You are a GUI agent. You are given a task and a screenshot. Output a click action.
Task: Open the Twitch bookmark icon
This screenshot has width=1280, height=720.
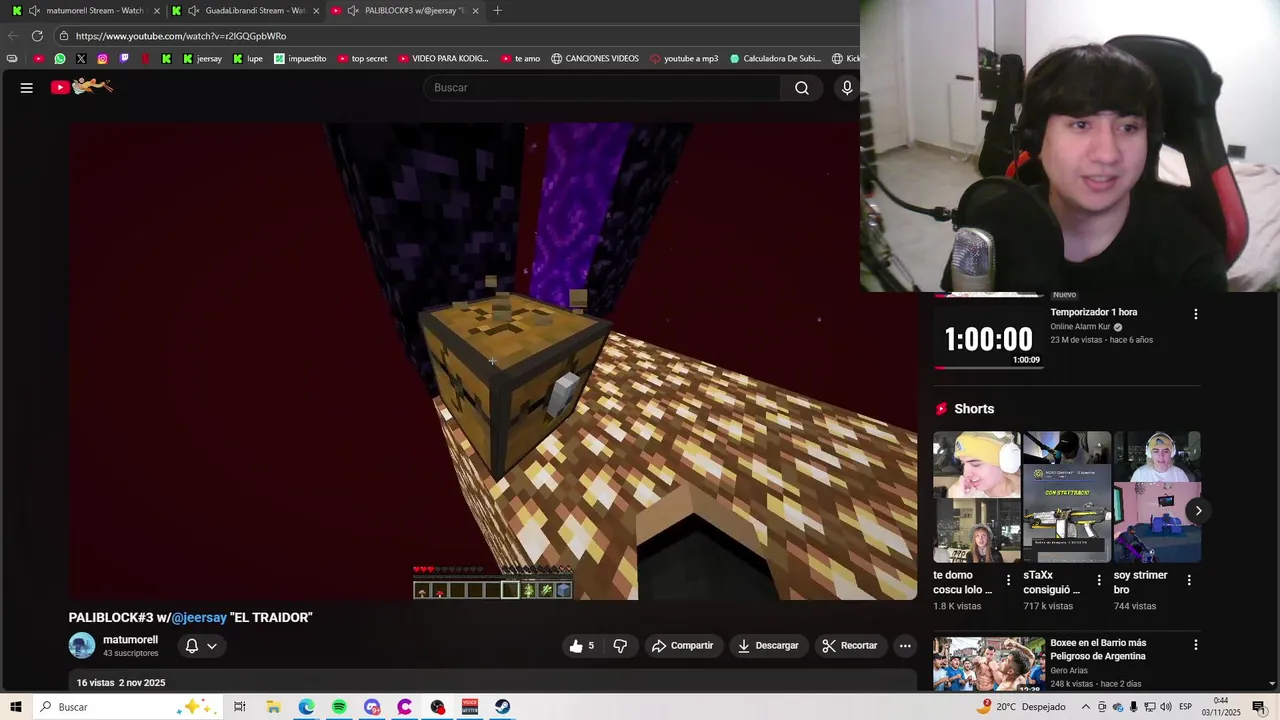point(124,59)
